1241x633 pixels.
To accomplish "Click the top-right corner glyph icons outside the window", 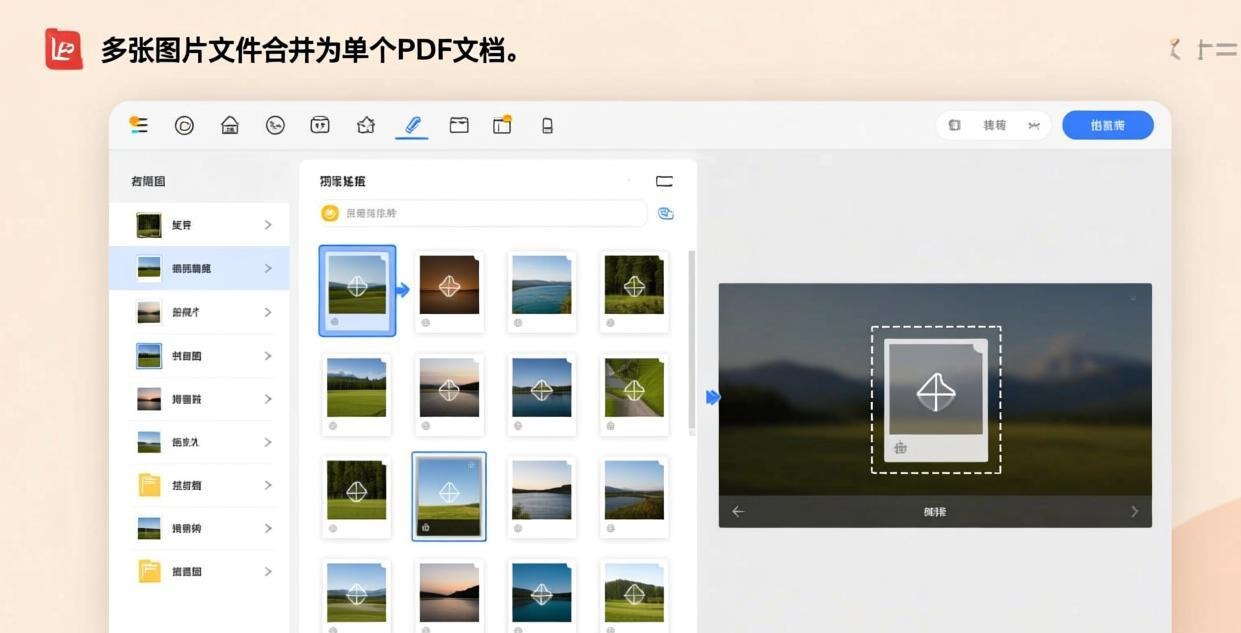I will pyautogui.click(x=1203, y=49).
